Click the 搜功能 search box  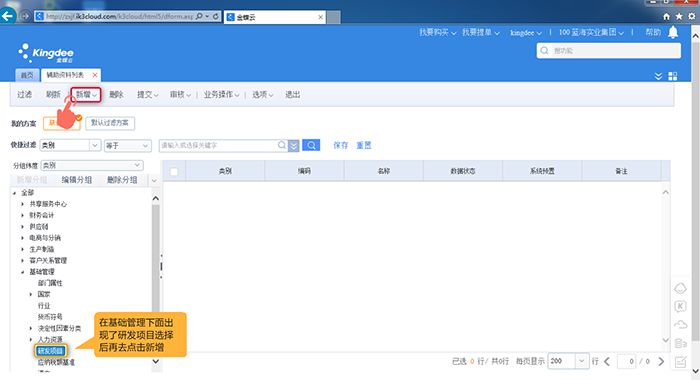point(609,50)
